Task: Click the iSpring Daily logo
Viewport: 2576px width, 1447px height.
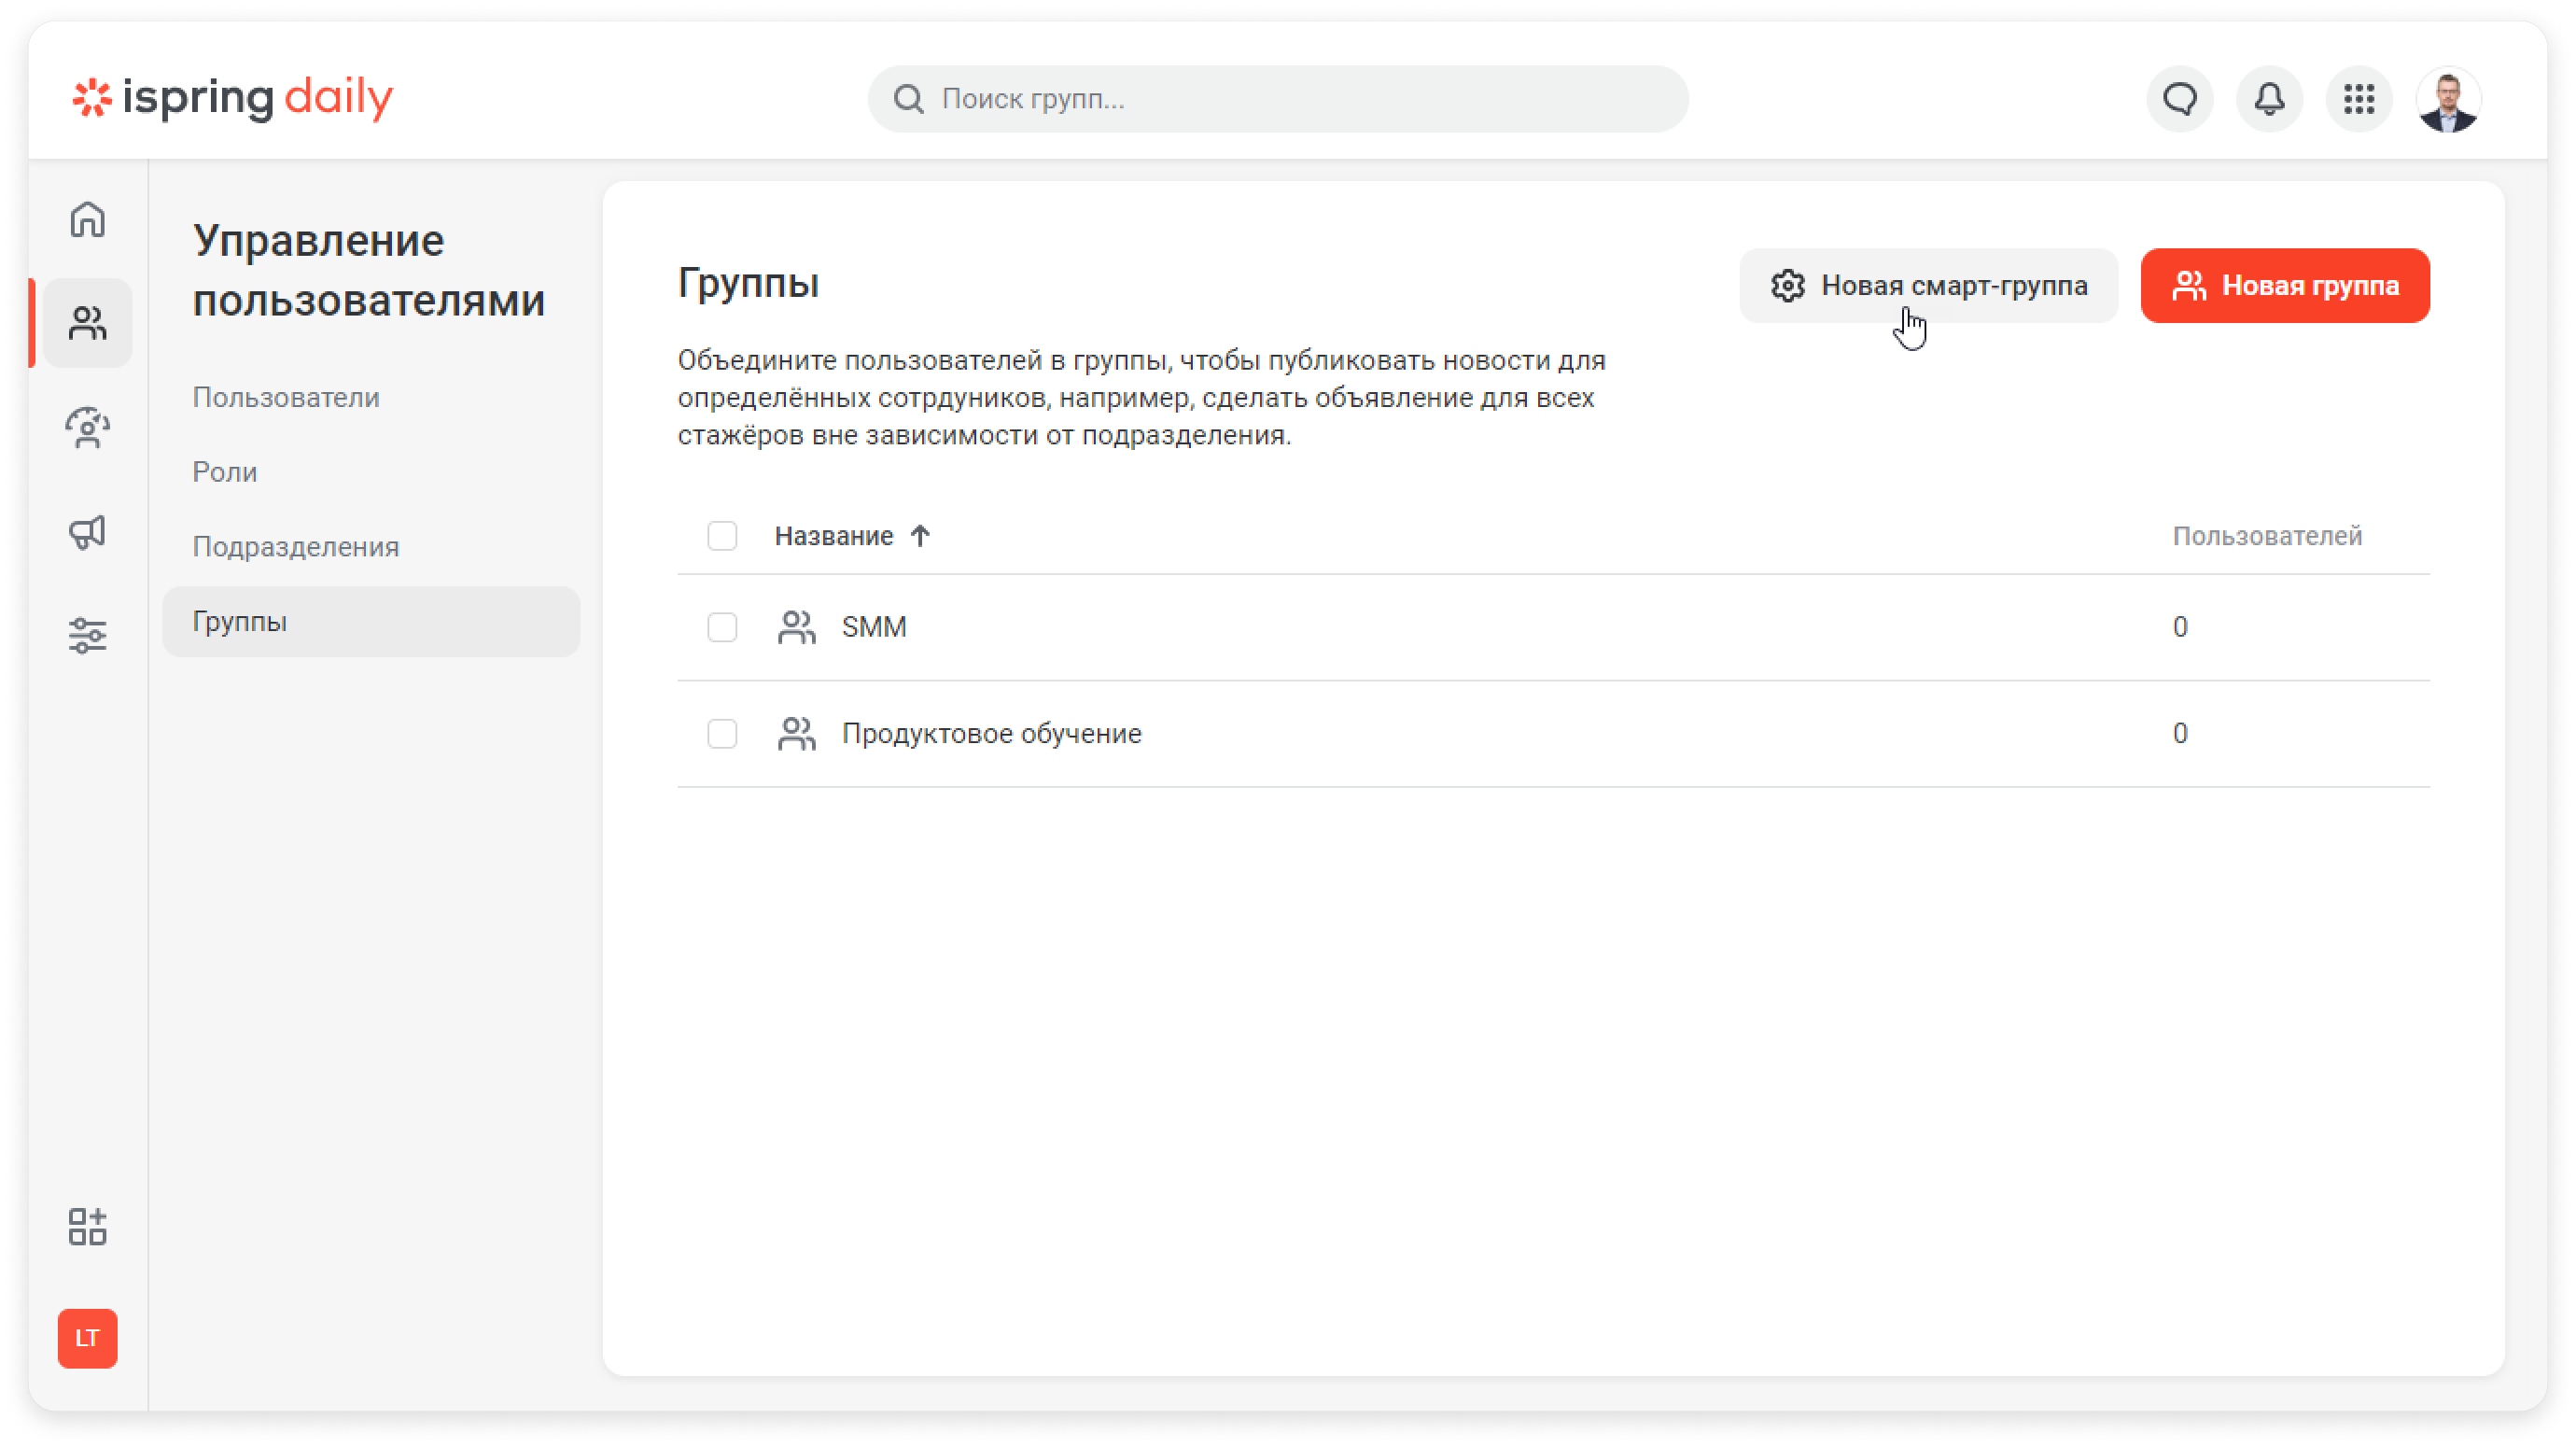Action: 233,98
